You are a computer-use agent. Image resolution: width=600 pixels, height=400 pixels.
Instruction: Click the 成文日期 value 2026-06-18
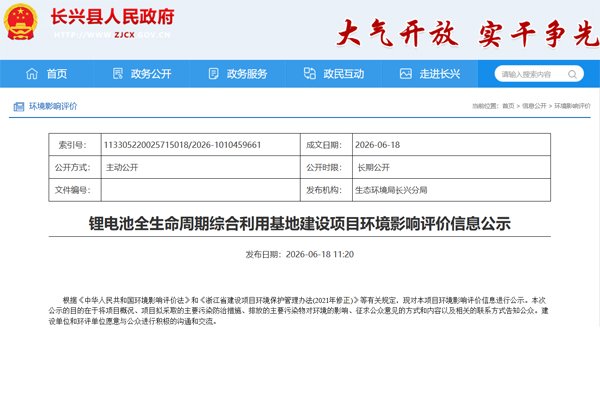point(377,145)
